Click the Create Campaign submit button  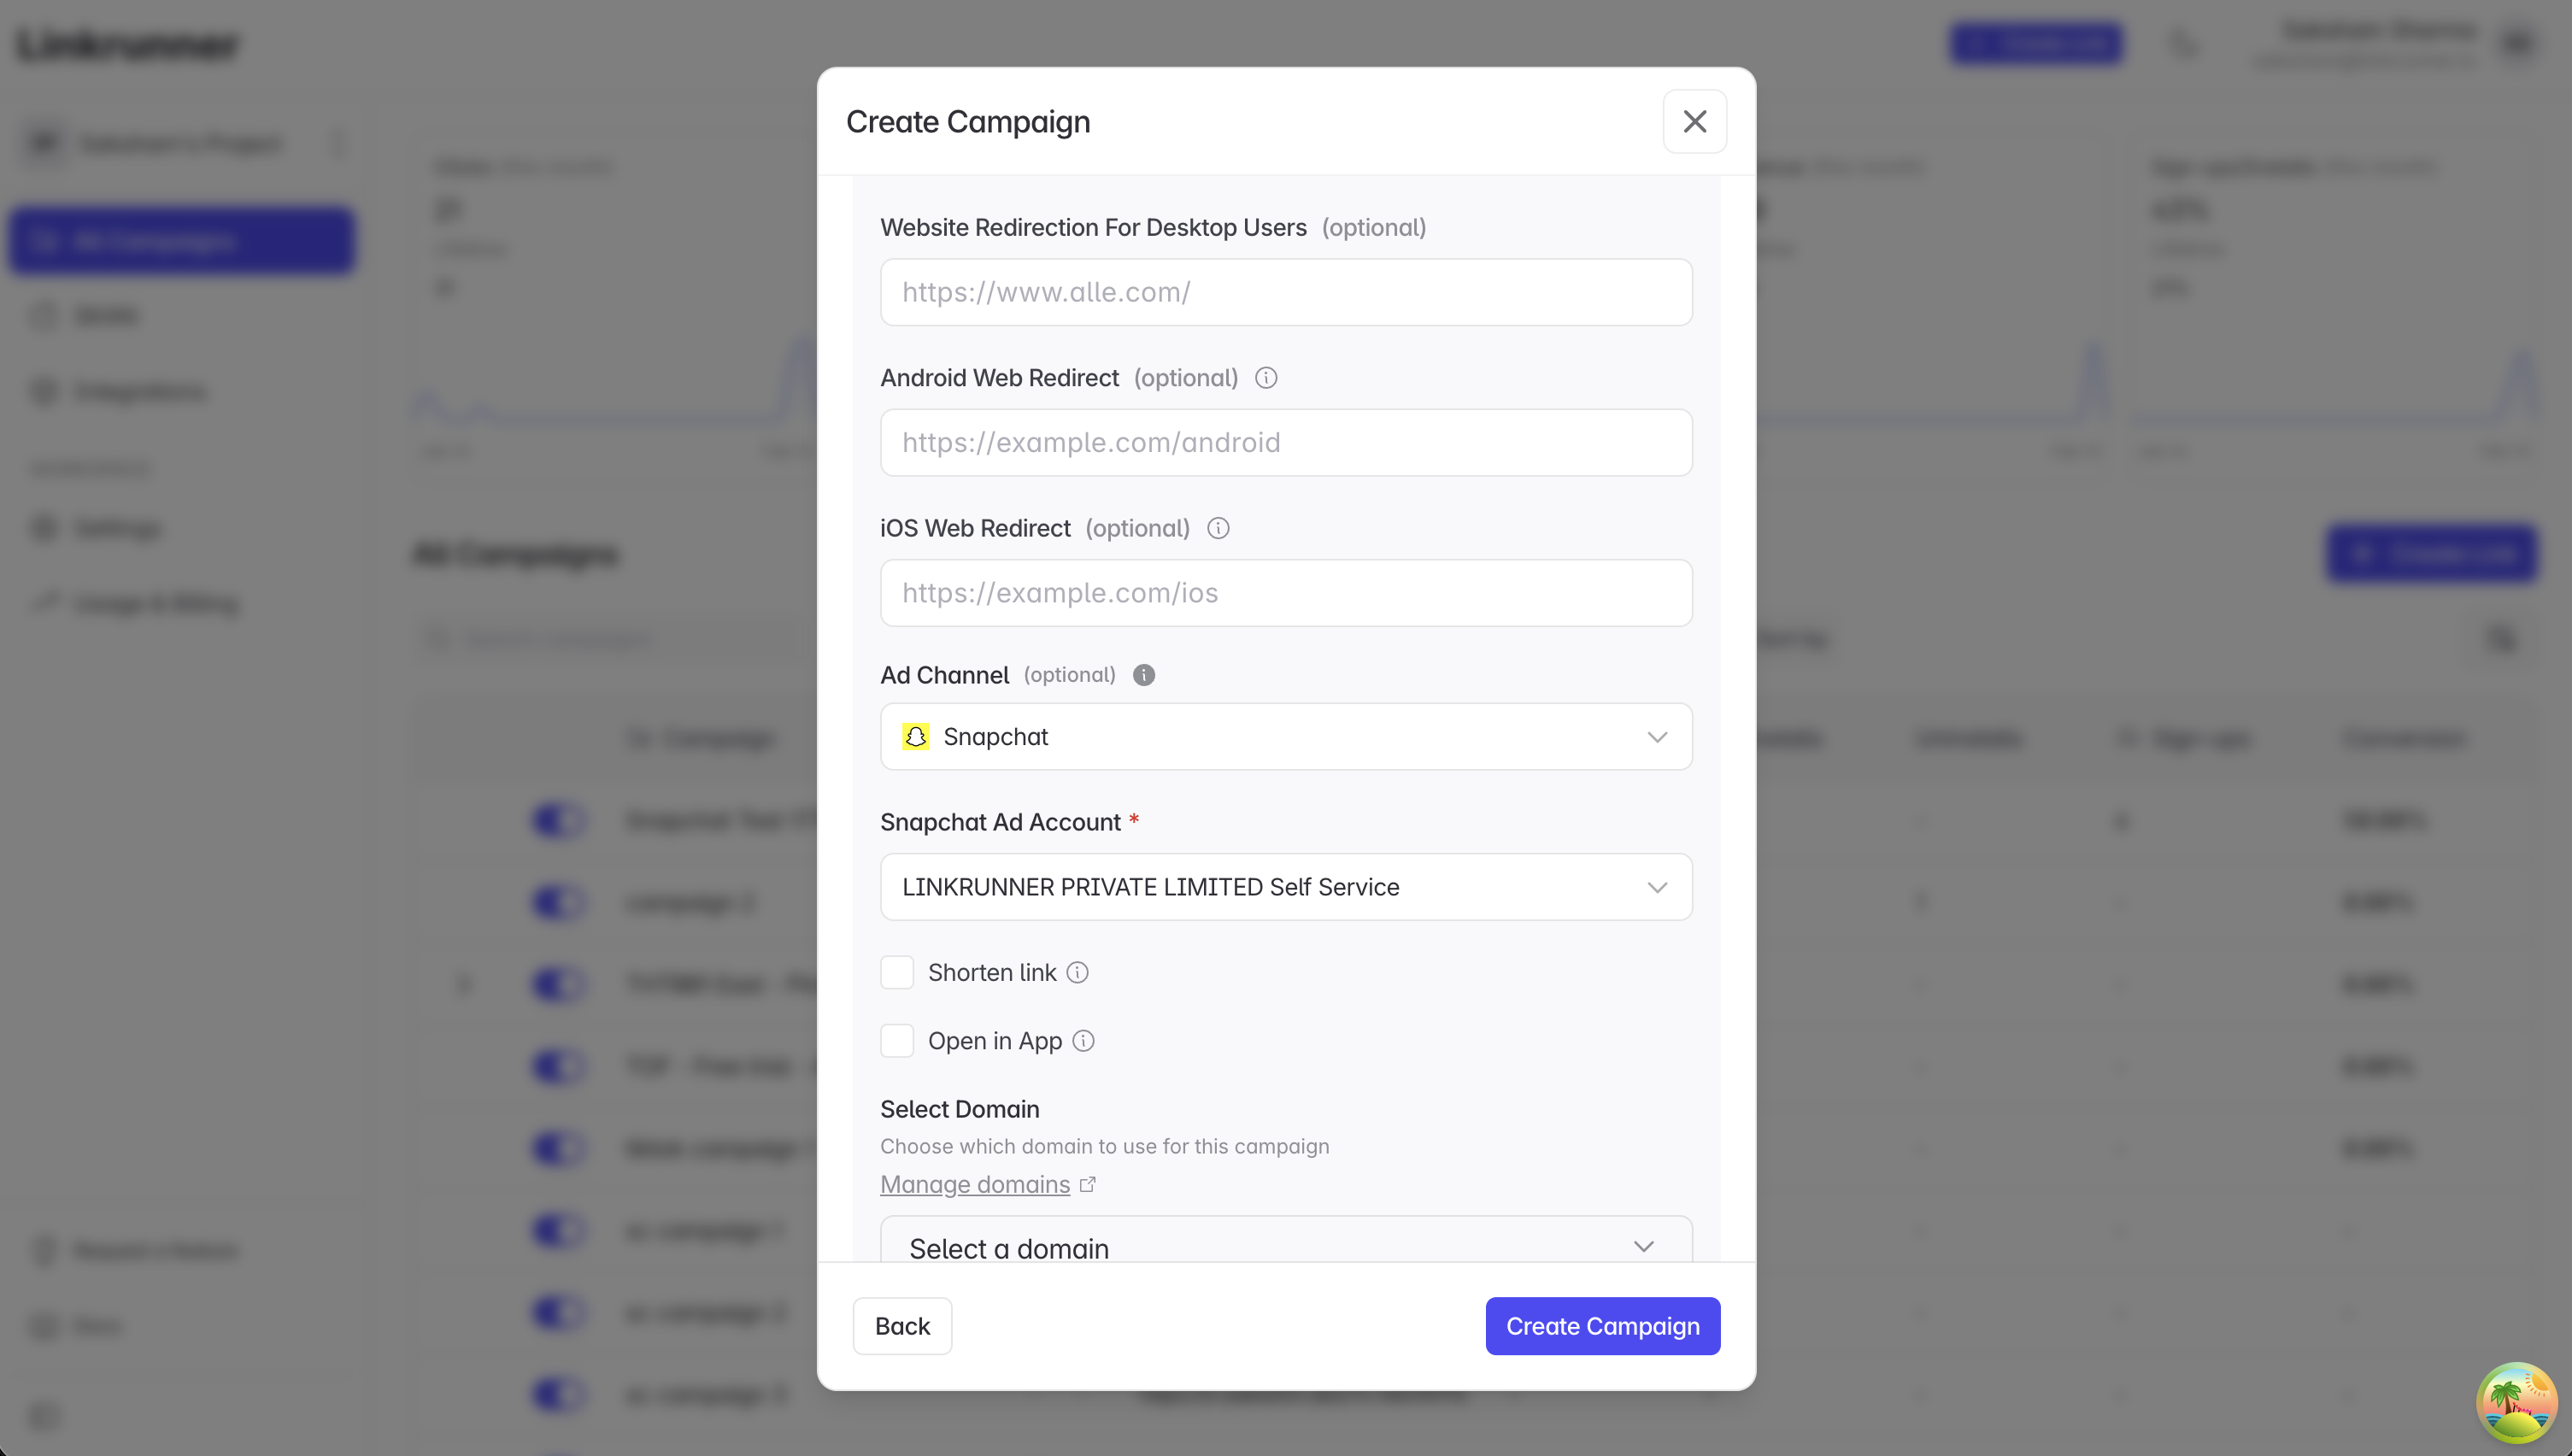[x=1602, y=1326]
